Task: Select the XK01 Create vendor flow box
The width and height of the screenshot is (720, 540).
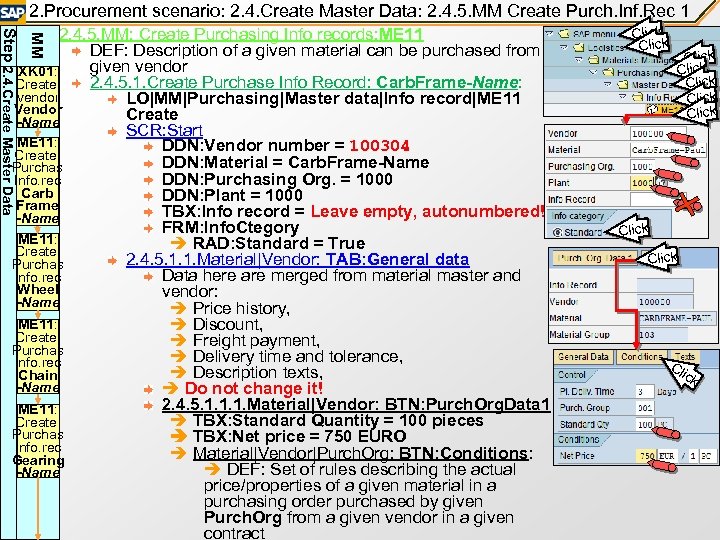Action: pyautogui.click(x=38, y=97)
